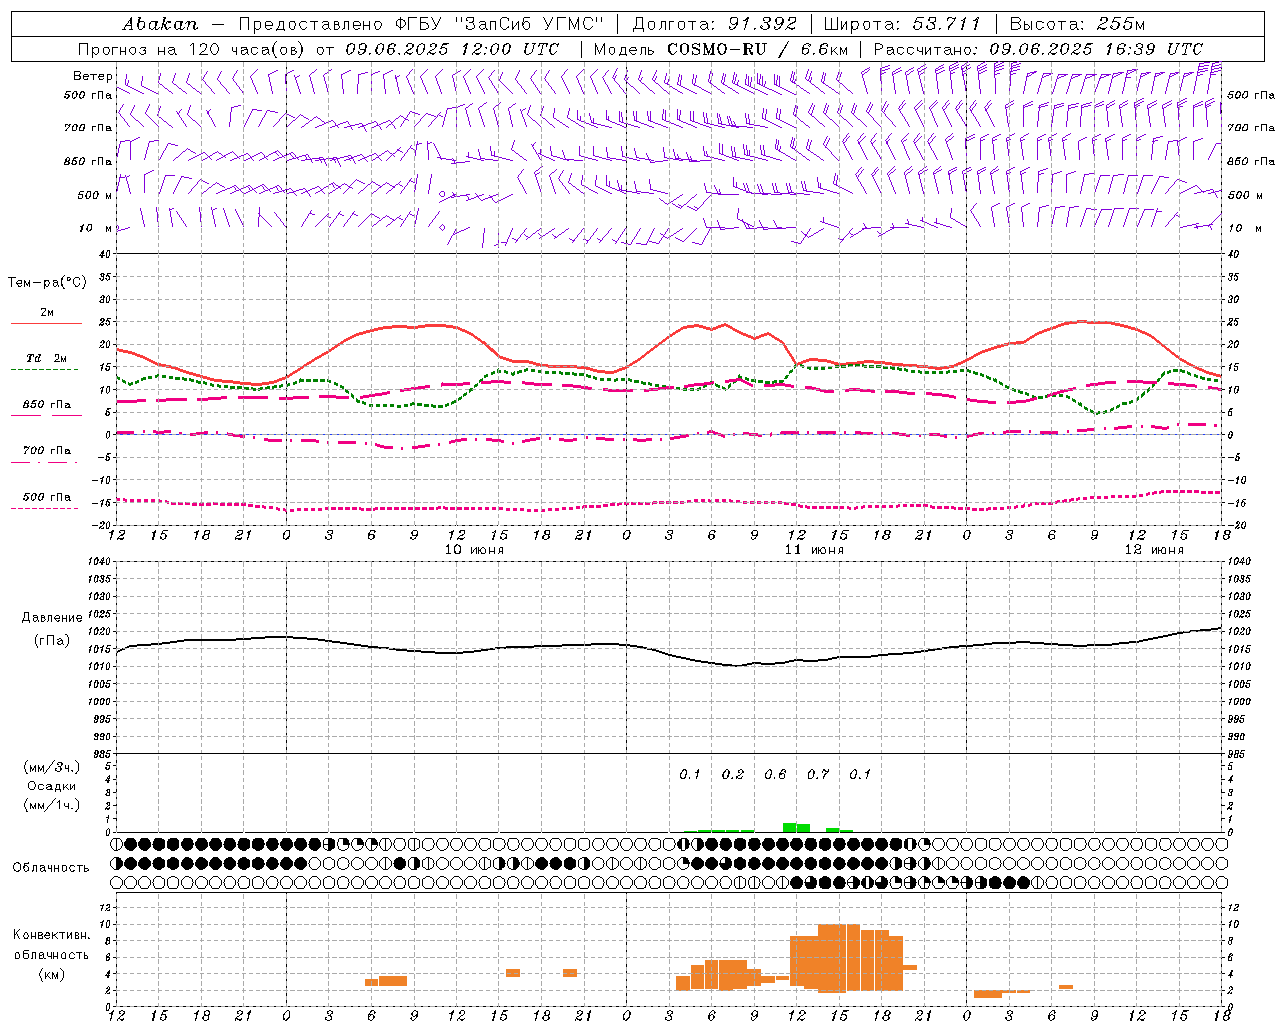Click the (км) unit label

click(51, 974)
